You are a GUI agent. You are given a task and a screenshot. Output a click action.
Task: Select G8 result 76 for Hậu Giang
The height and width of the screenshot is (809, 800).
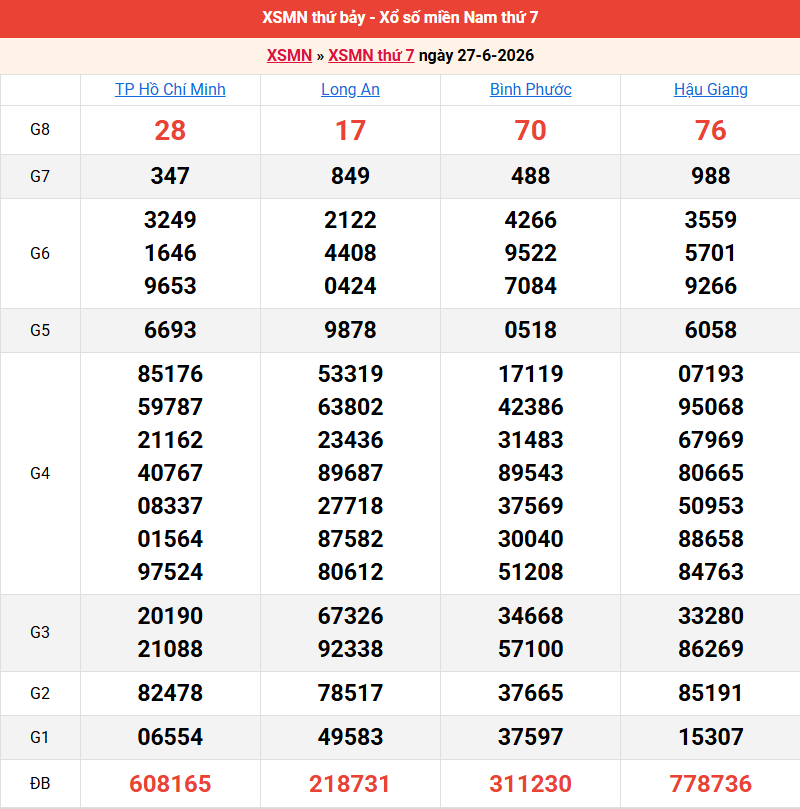tap(710, 131)
